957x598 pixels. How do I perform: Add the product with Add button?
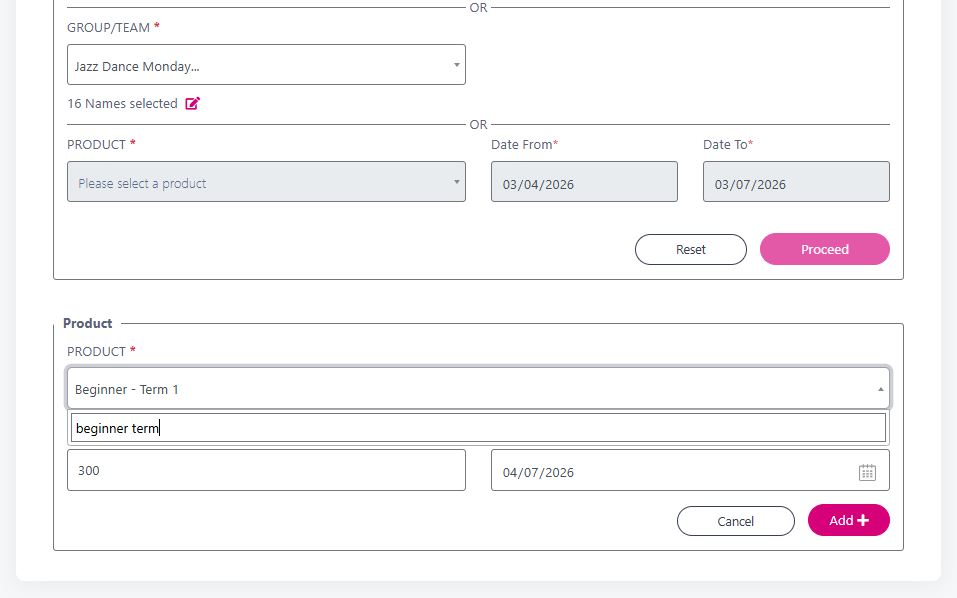point(848,521)
